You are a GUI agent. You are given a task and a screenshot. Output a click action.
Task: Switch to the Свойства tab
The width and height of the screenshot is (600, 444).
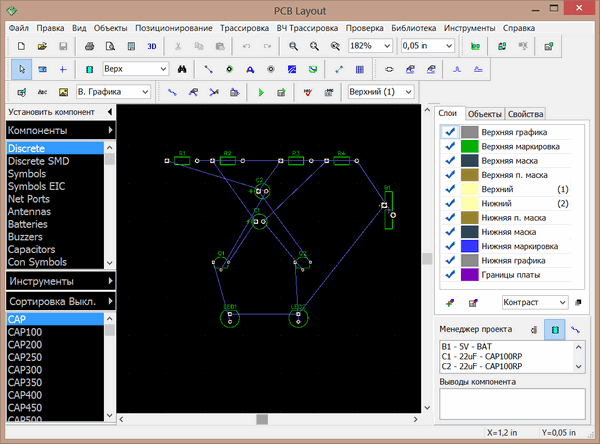coord(525,114)
